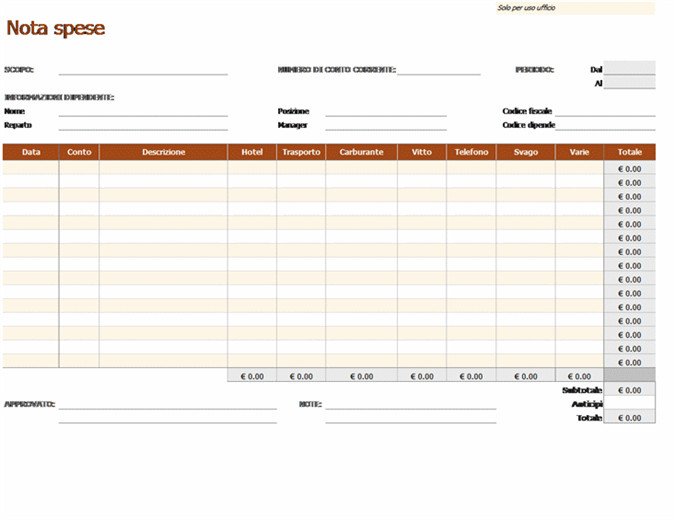Select the Subtotale amount cell
Screen dimensions: 675x520
click(x=629, y=390)
